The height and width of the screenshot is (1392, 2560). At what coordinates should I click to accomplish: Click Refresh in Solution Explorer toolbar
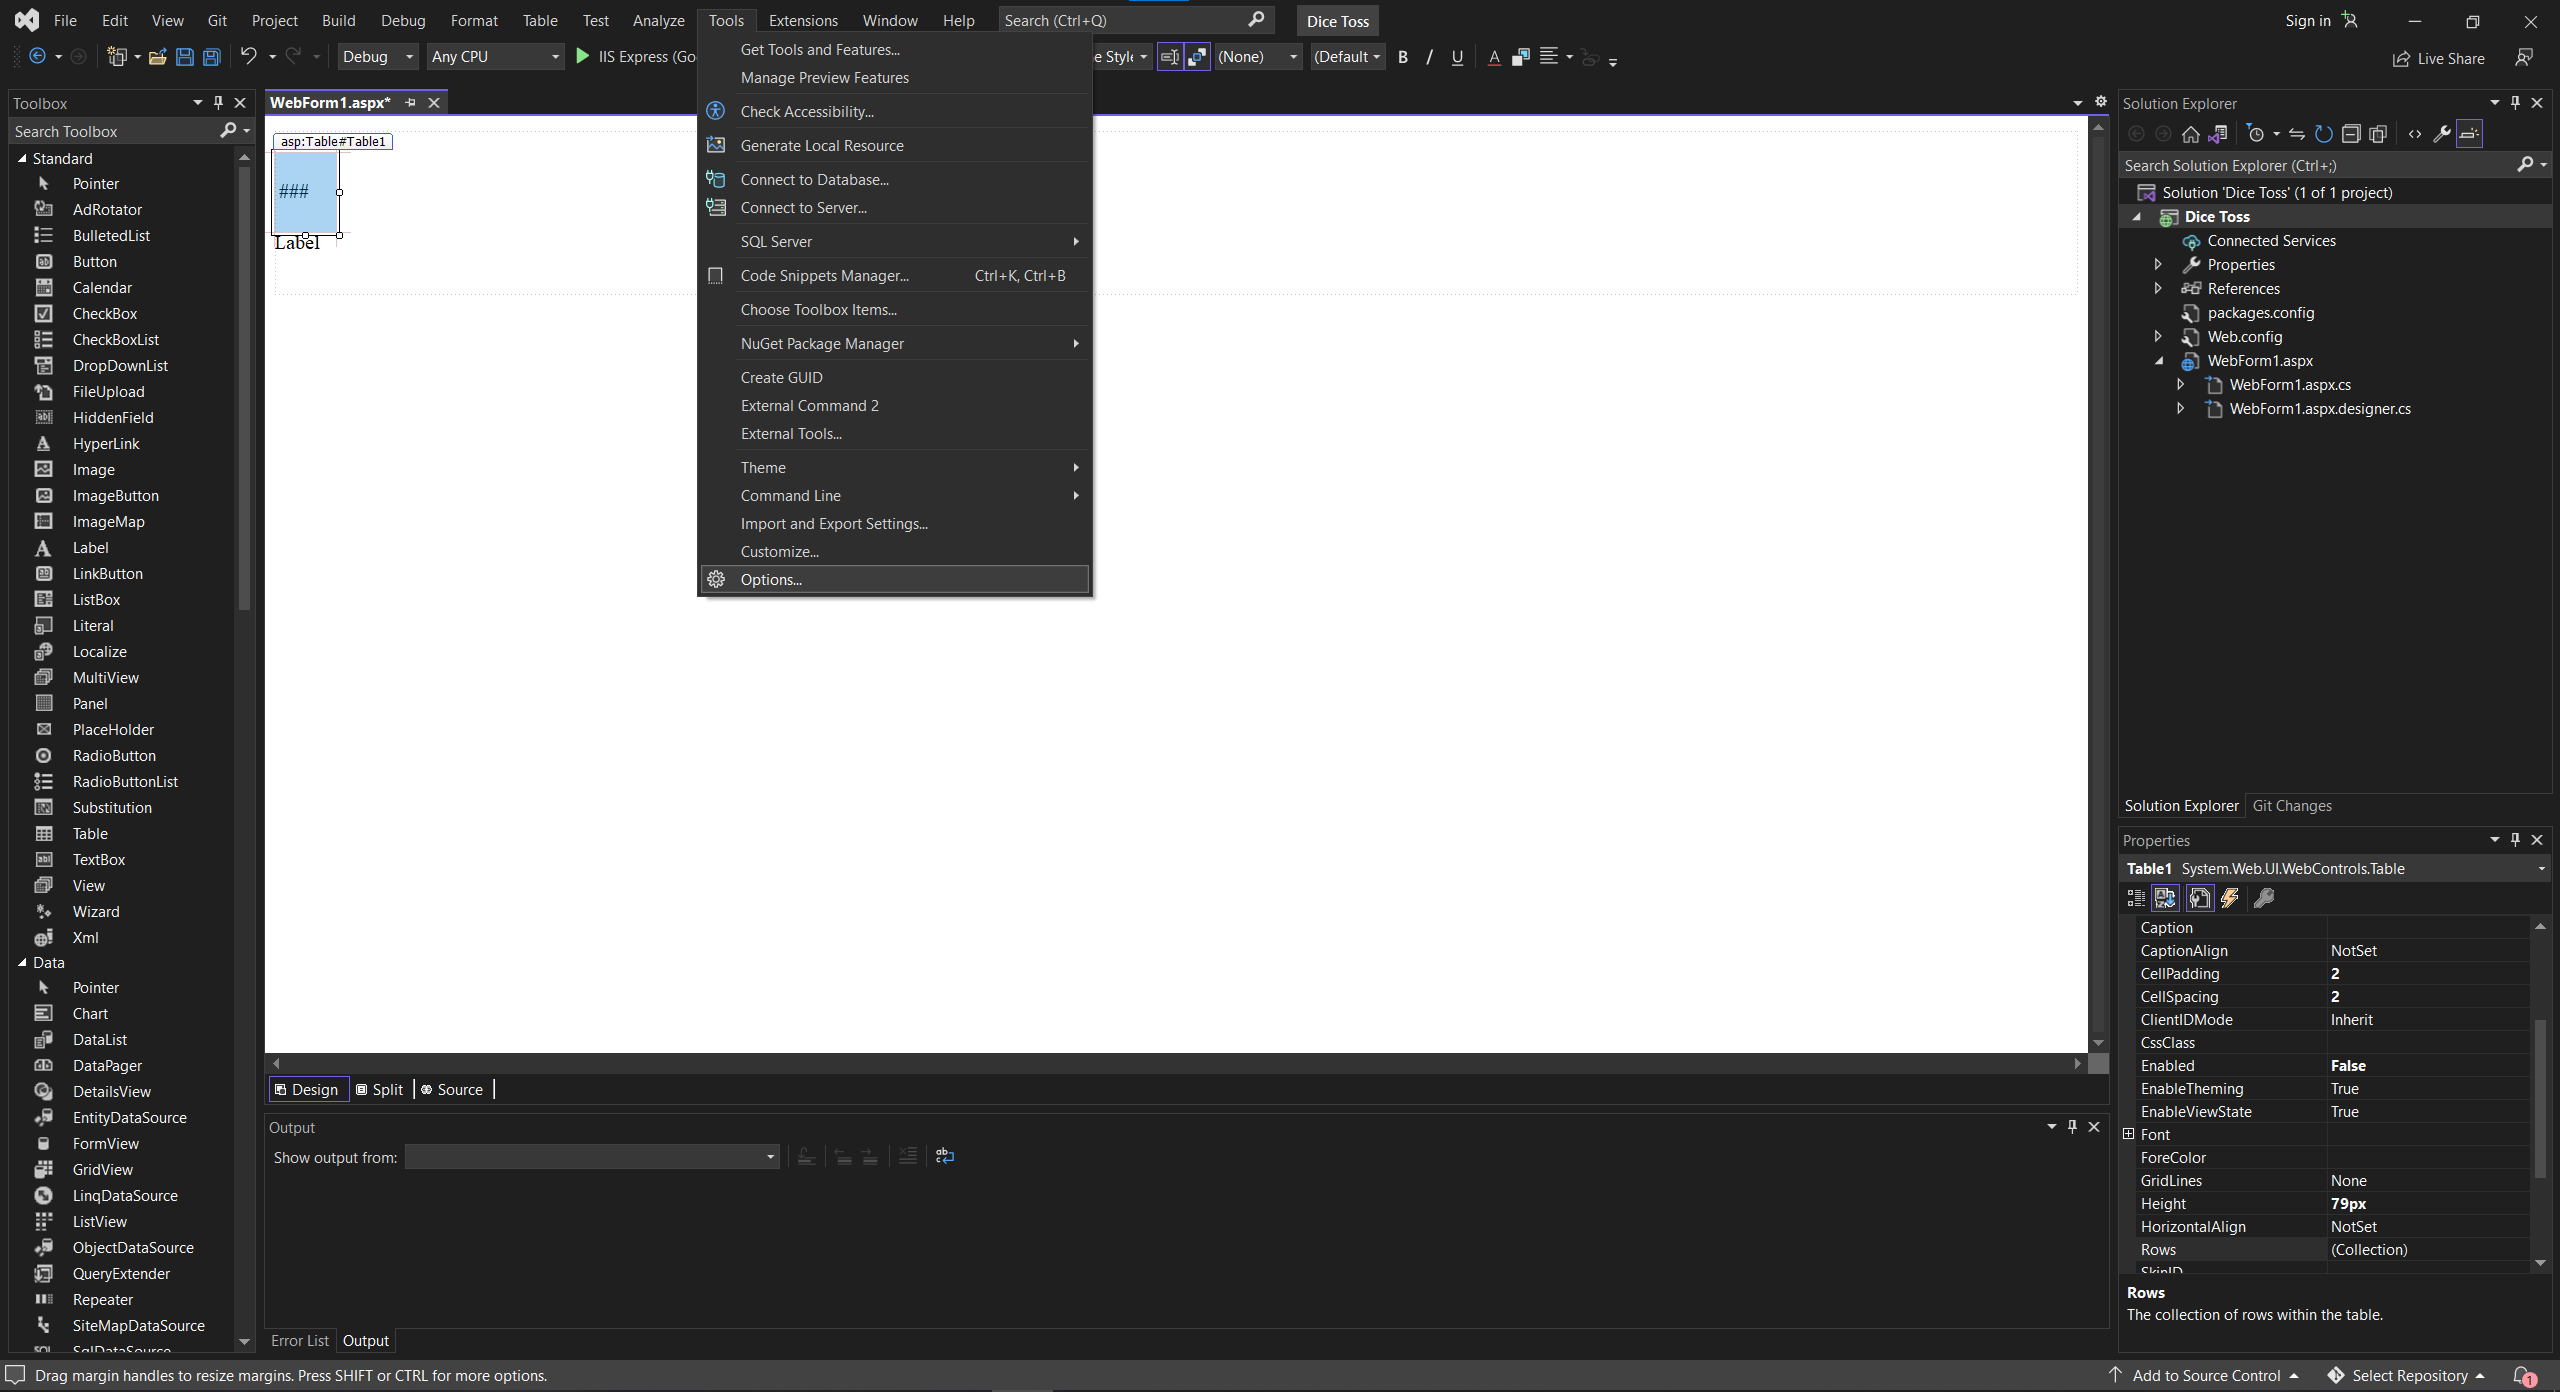point(2324,134)
